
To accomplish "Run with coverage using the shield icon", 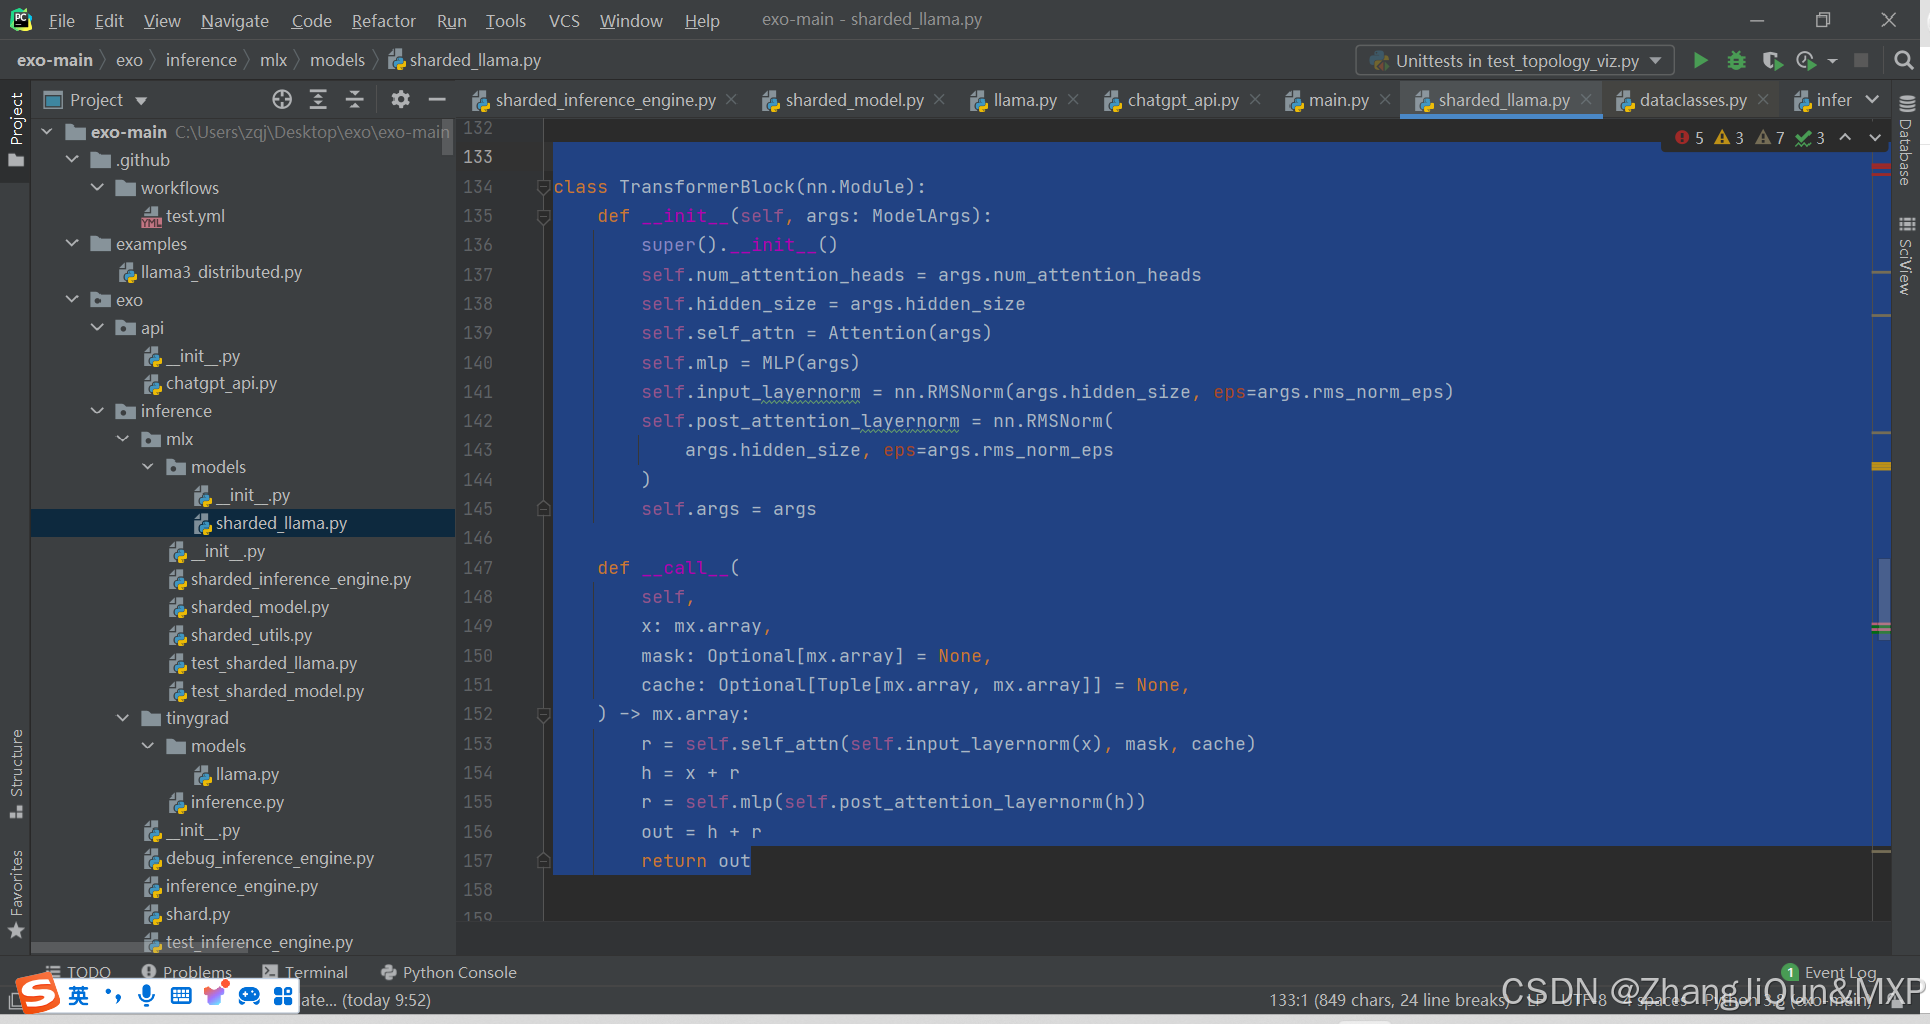I will coord(1772,60).
